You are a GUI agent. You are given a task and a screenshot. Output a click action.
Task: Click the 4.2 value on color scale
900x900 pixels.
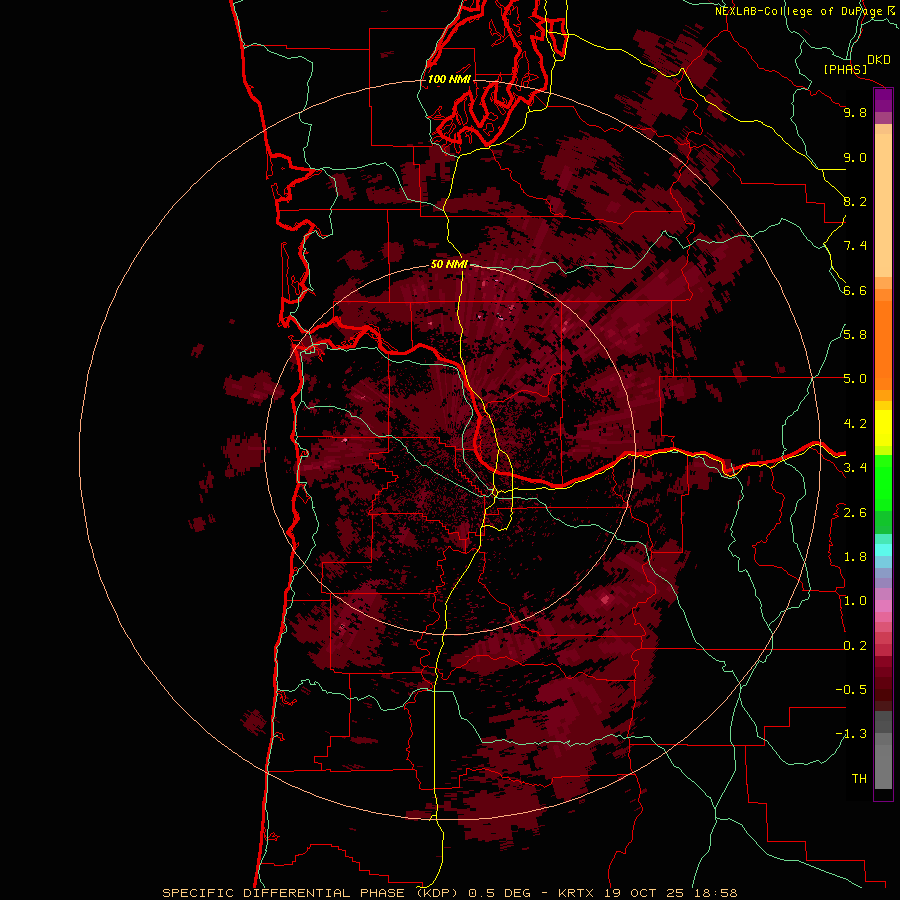pyautogui.click(x=855, y=424)
